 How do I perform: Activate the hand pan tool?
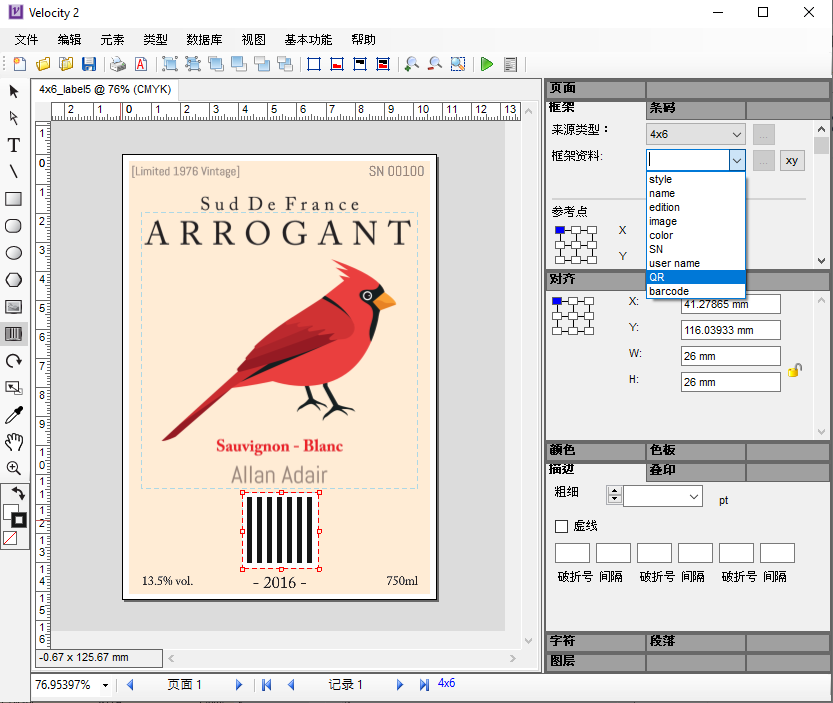tap(14, 441)
